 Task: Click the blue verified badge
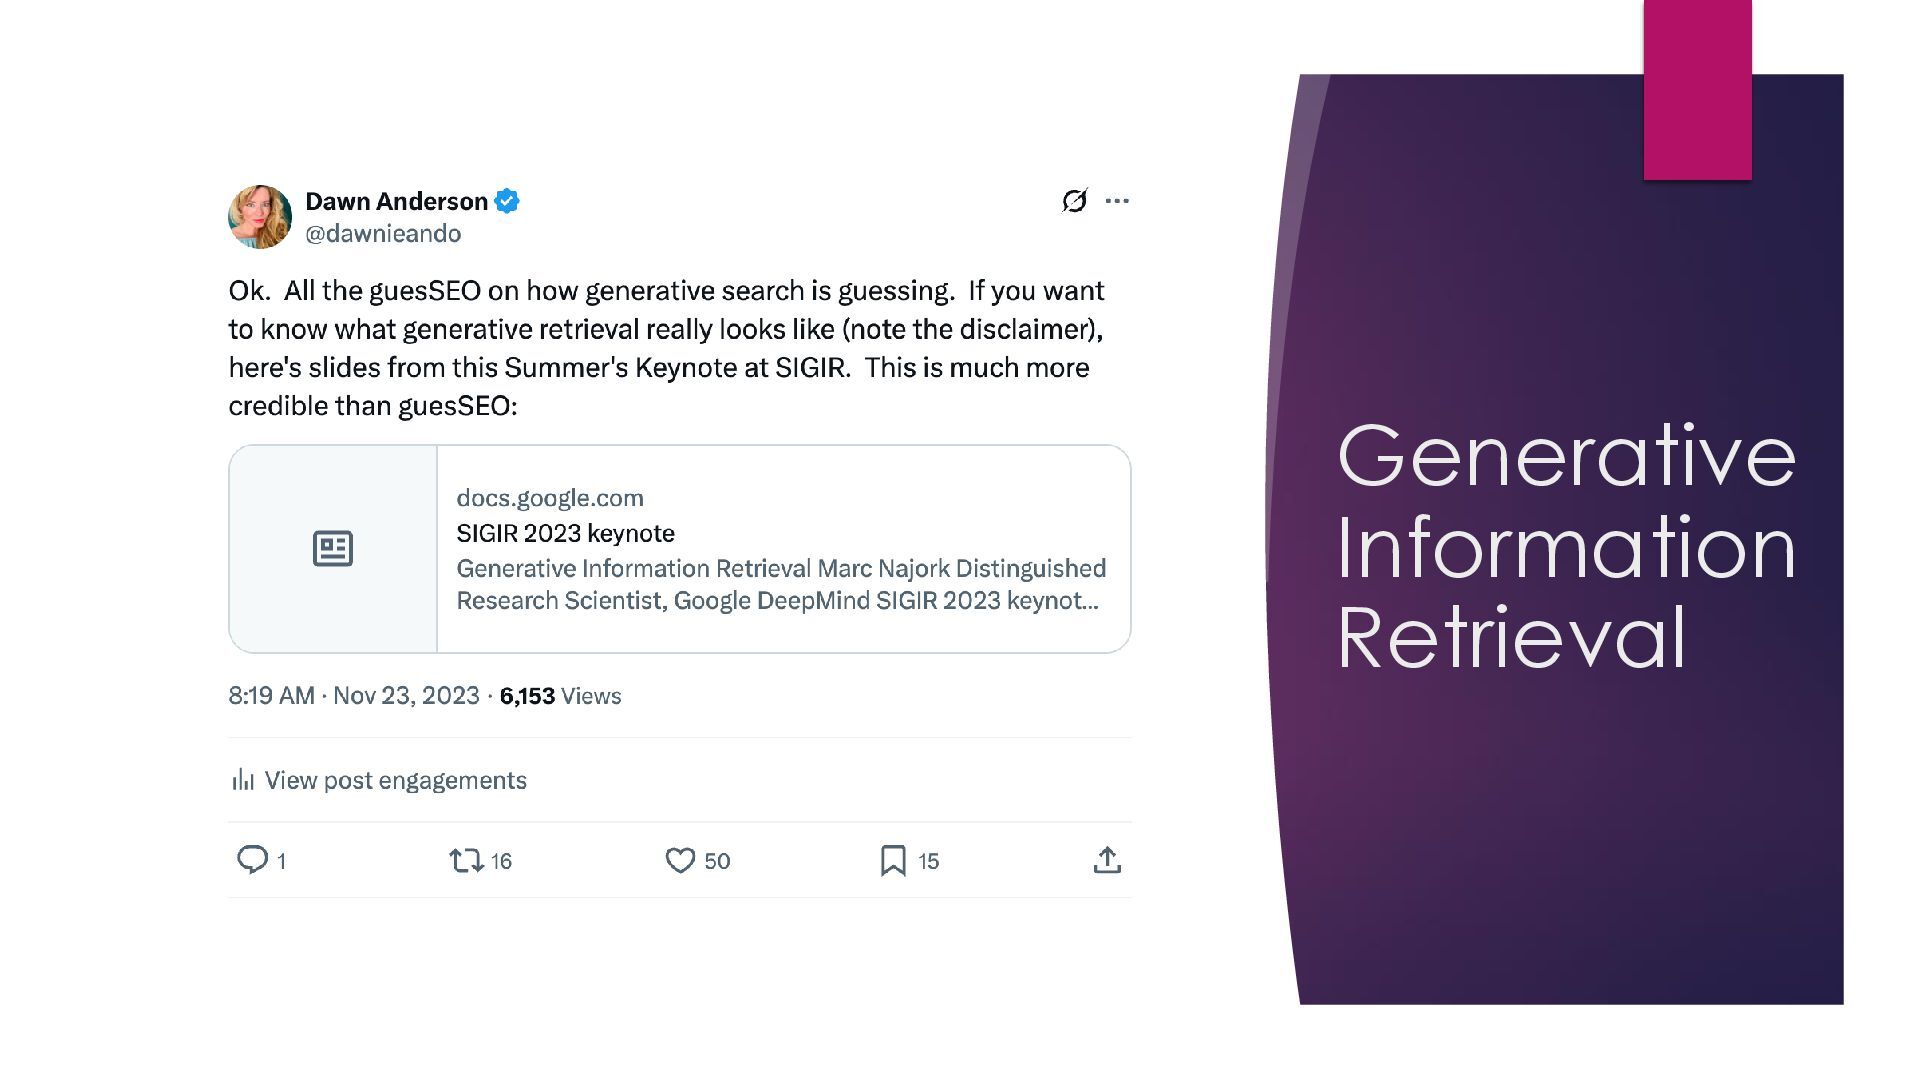click(507, 201)
